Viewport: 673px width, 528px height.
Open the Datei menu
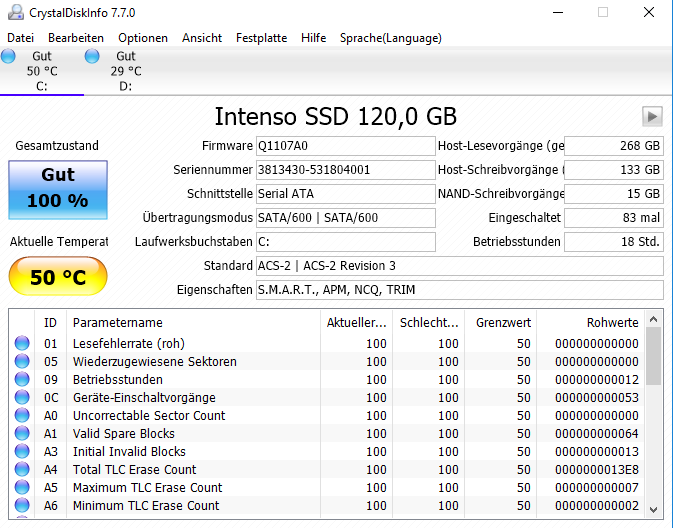20,38
